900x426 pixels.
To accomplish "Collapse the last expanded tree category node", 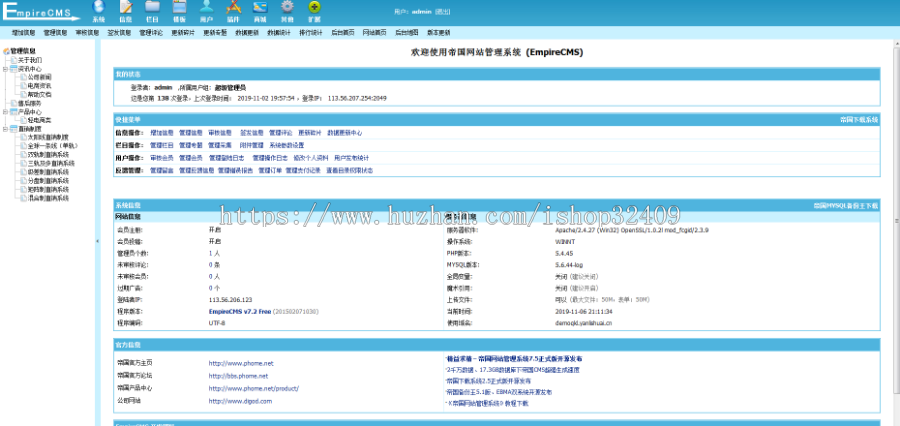I will point(5,129).
